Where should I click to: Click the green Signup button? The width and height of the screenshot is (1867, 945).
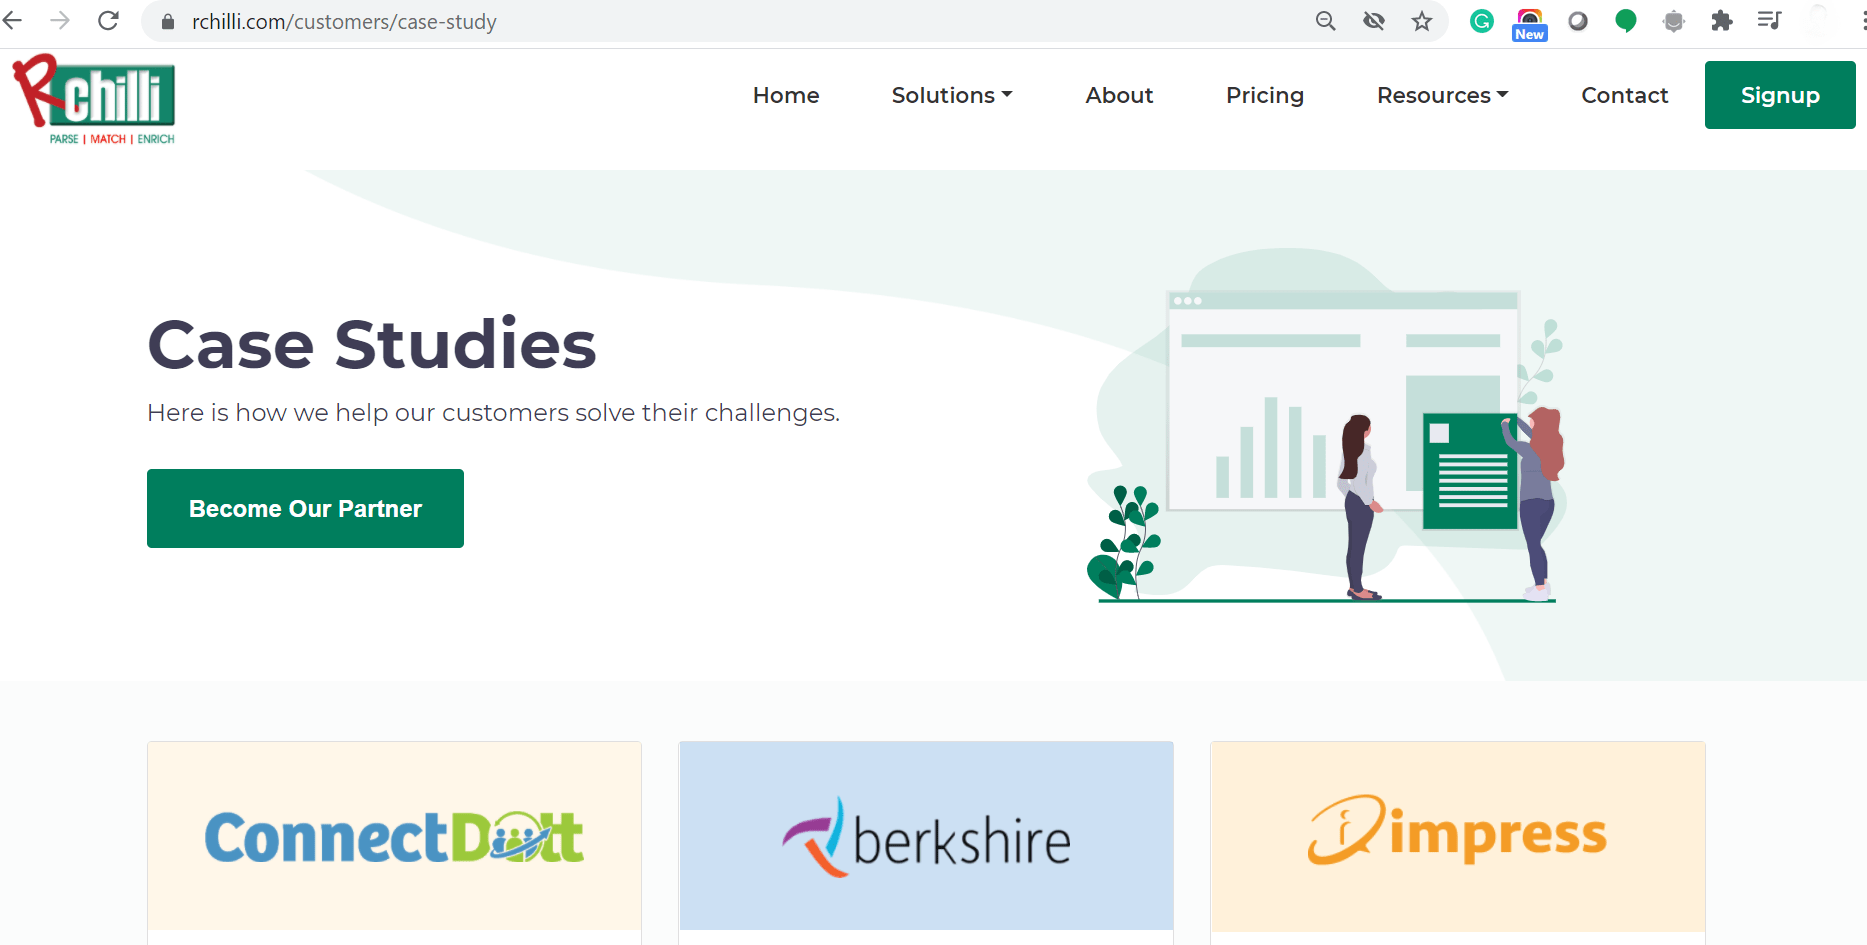[1780, 95]
